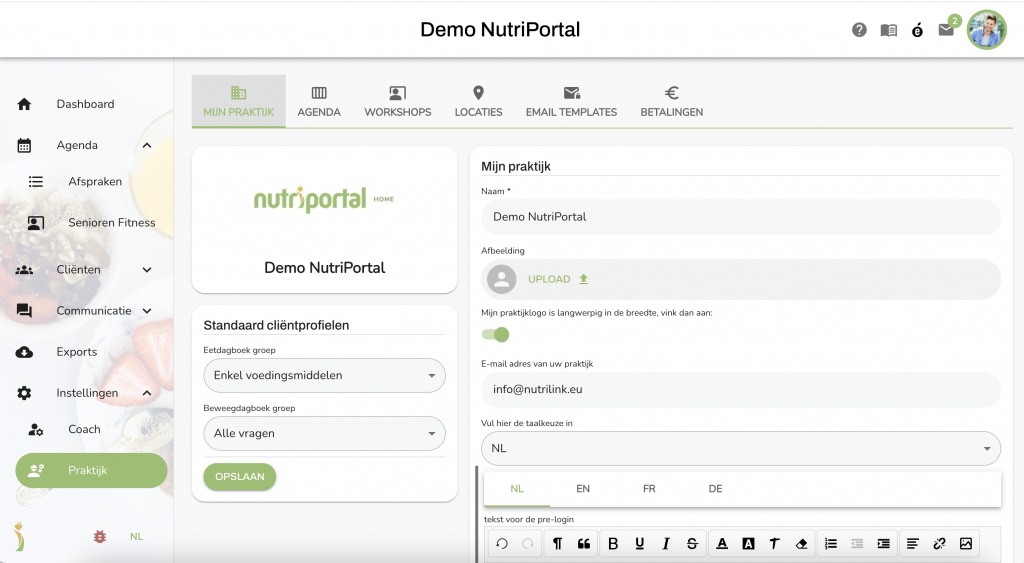Open the help question mark icon
Image resolution: width=1024 pixels, height=563 pixels.
click(x=859, y=30)
